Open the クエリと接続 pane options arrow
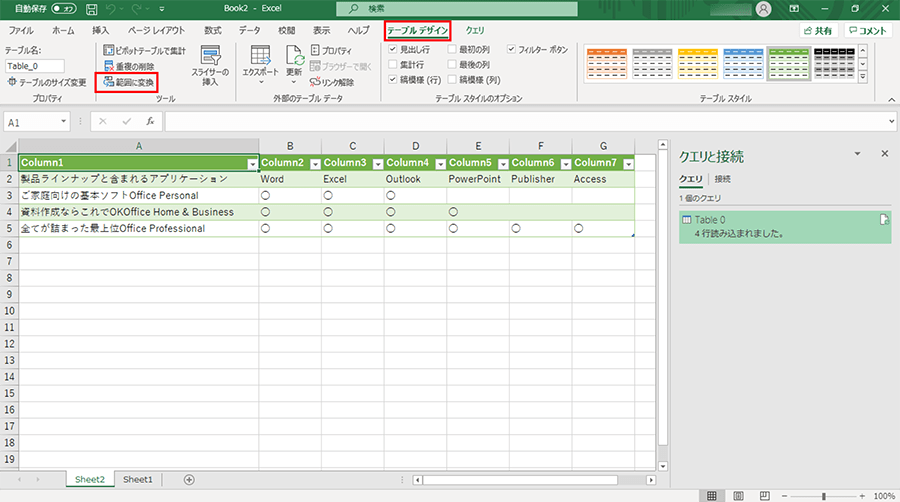The height and width of the screenshot is (502, 900). 857,154
